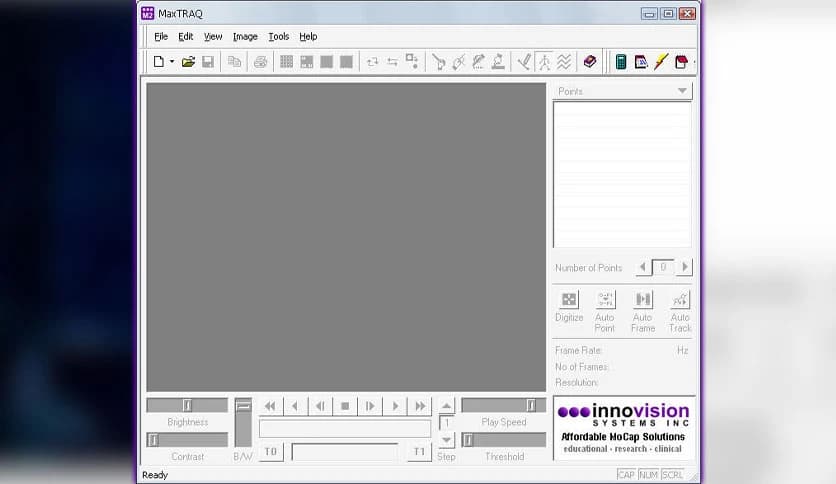Click the swap arrows toolbar icon
836x484 pixels.
point(392,62)
